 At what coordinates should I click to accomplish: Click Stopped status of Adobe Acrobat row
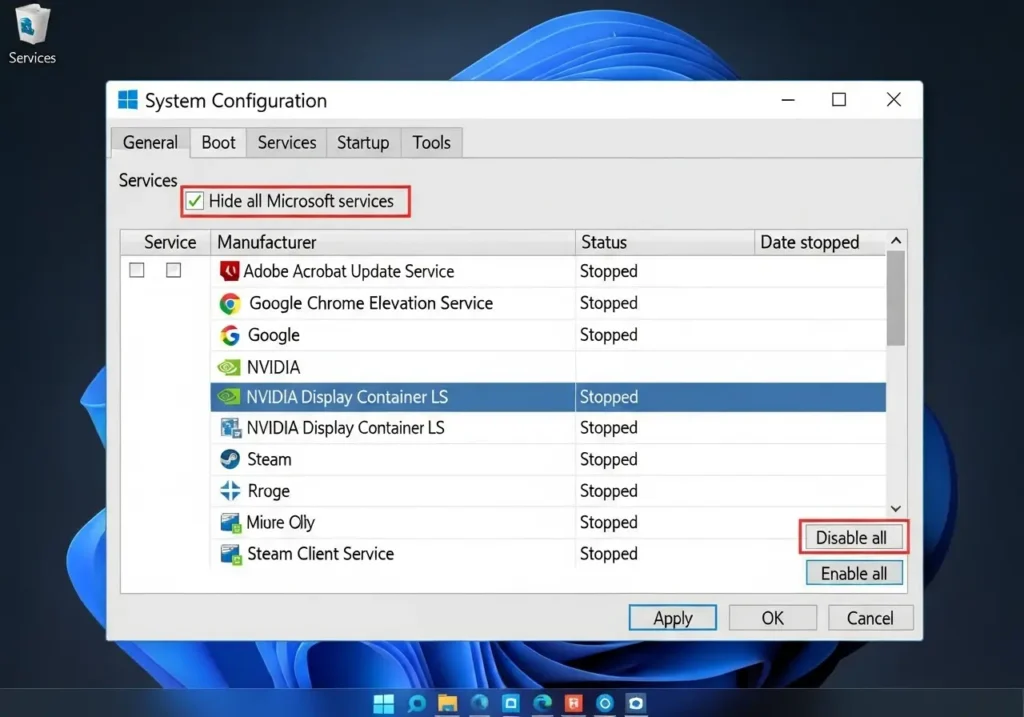click(609, 272)
